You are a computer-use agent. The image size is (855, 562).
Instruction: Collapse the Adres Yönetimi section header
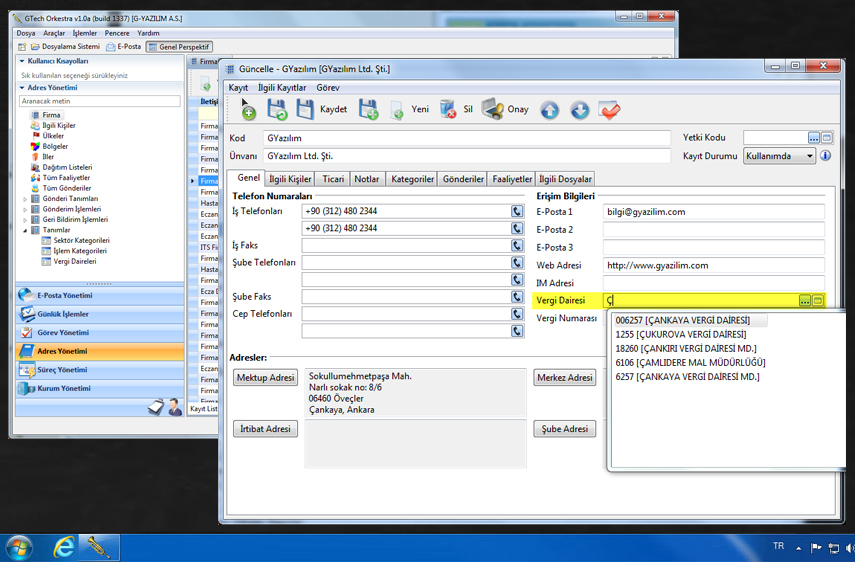(x=22, y=88)
